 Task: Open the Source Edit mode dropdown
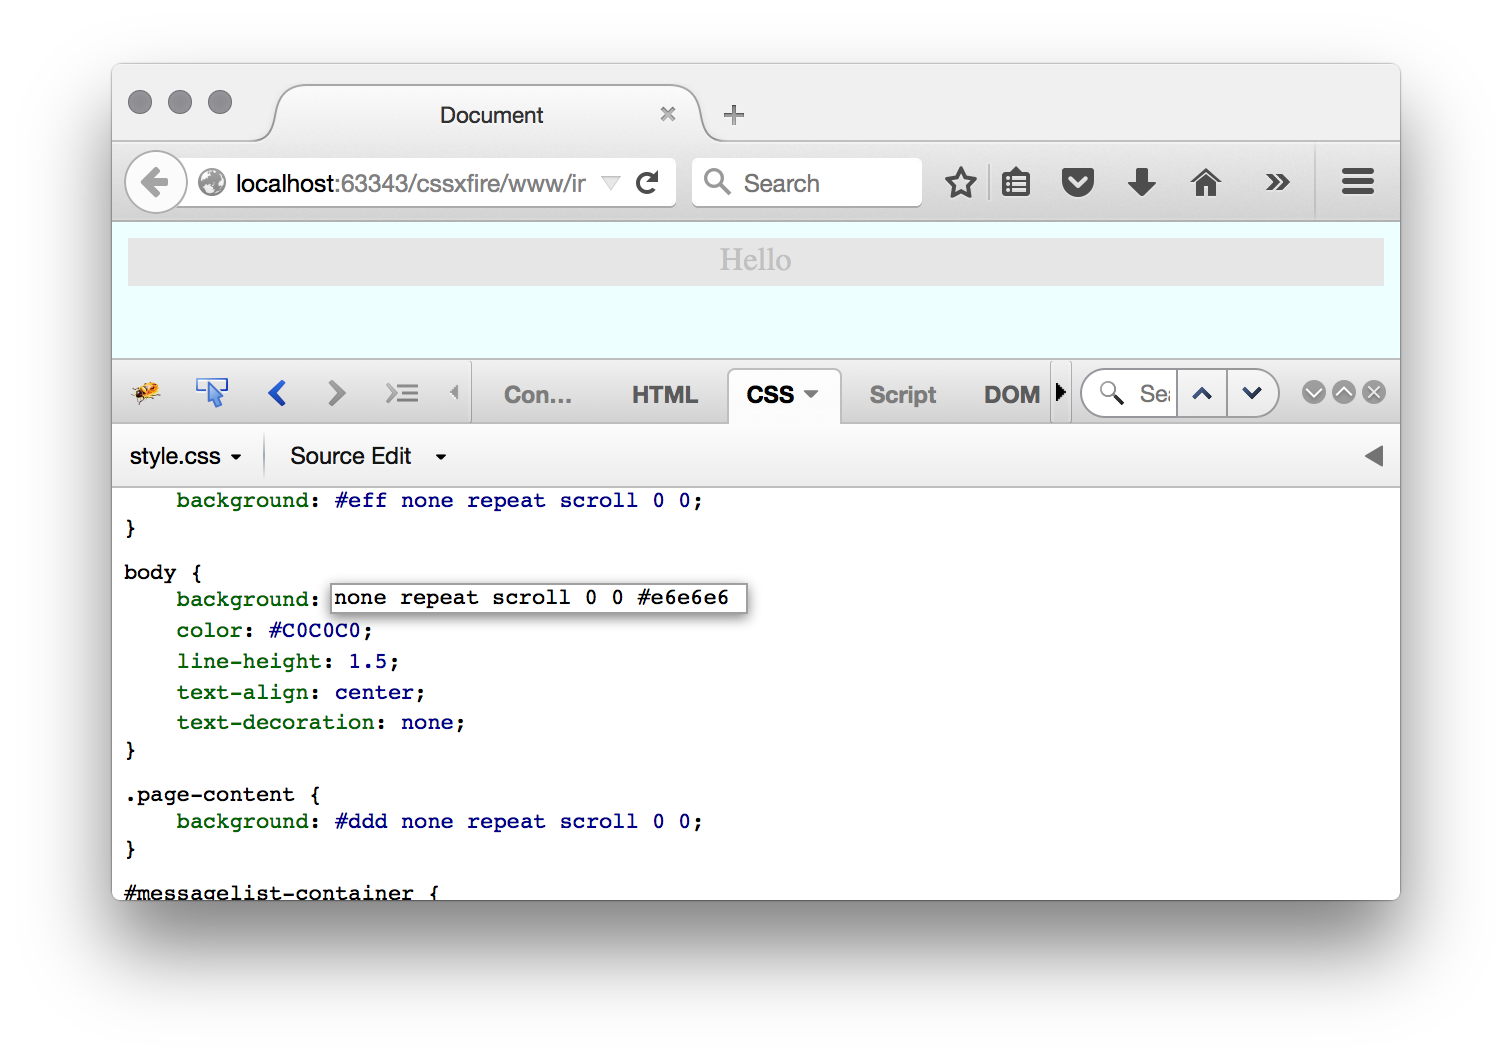tap(367, 457)
